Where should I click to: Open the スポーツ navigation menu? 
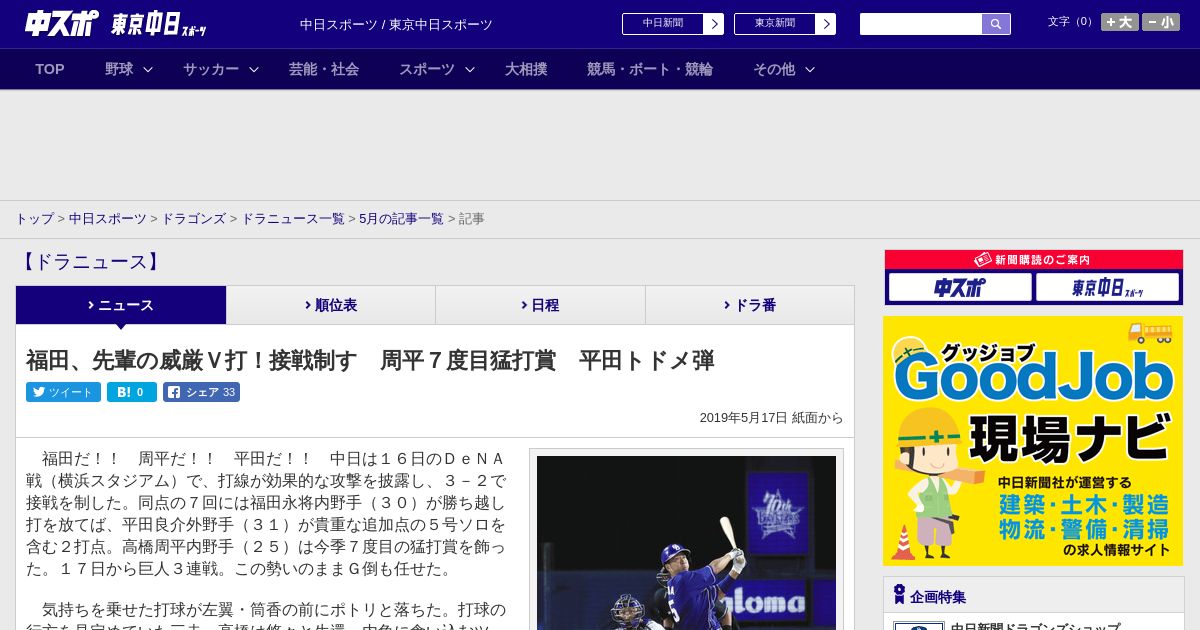pyautogui.click(x=427, y=69)
